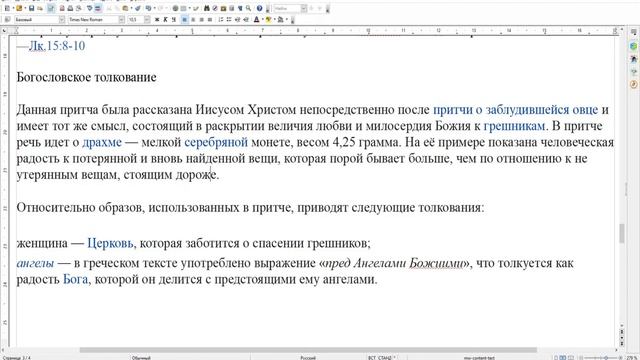Open sidebar Navigator compass icon
The width and height of the screenshot is (640, 360).
click(x=633, y=84)
